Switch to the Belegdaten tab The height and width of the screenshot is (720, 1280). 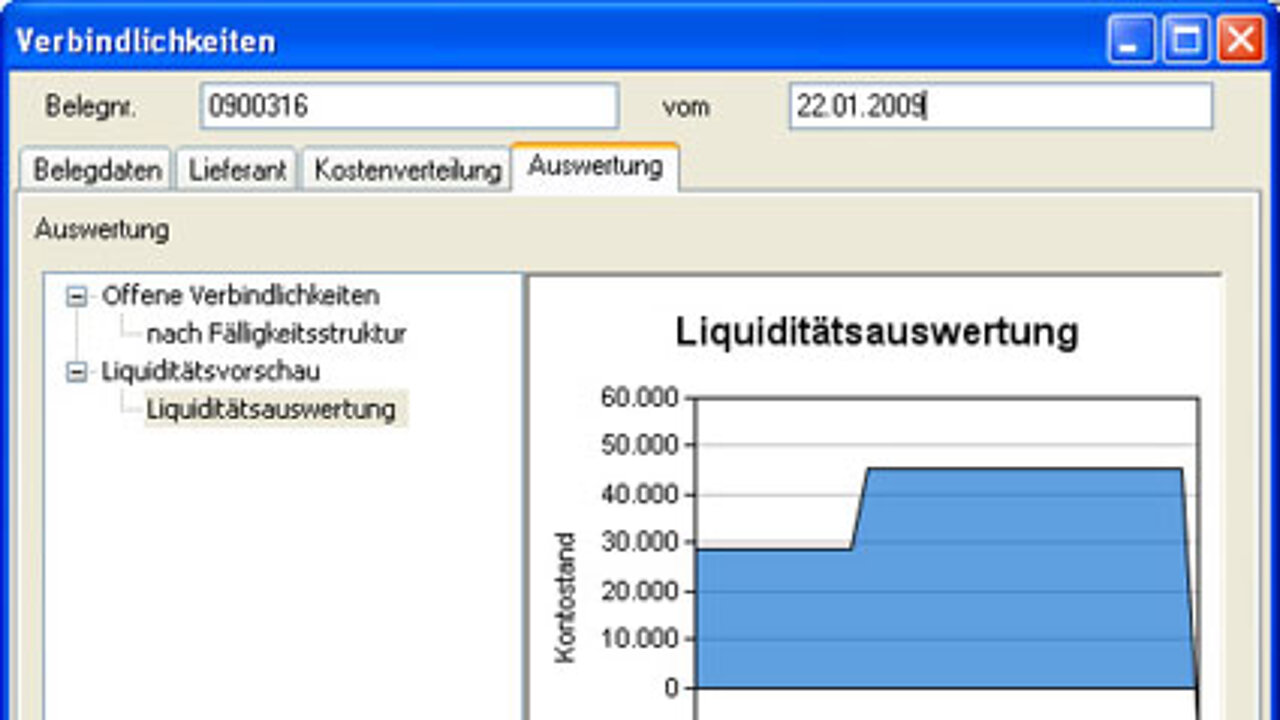(x=97, y=170)
